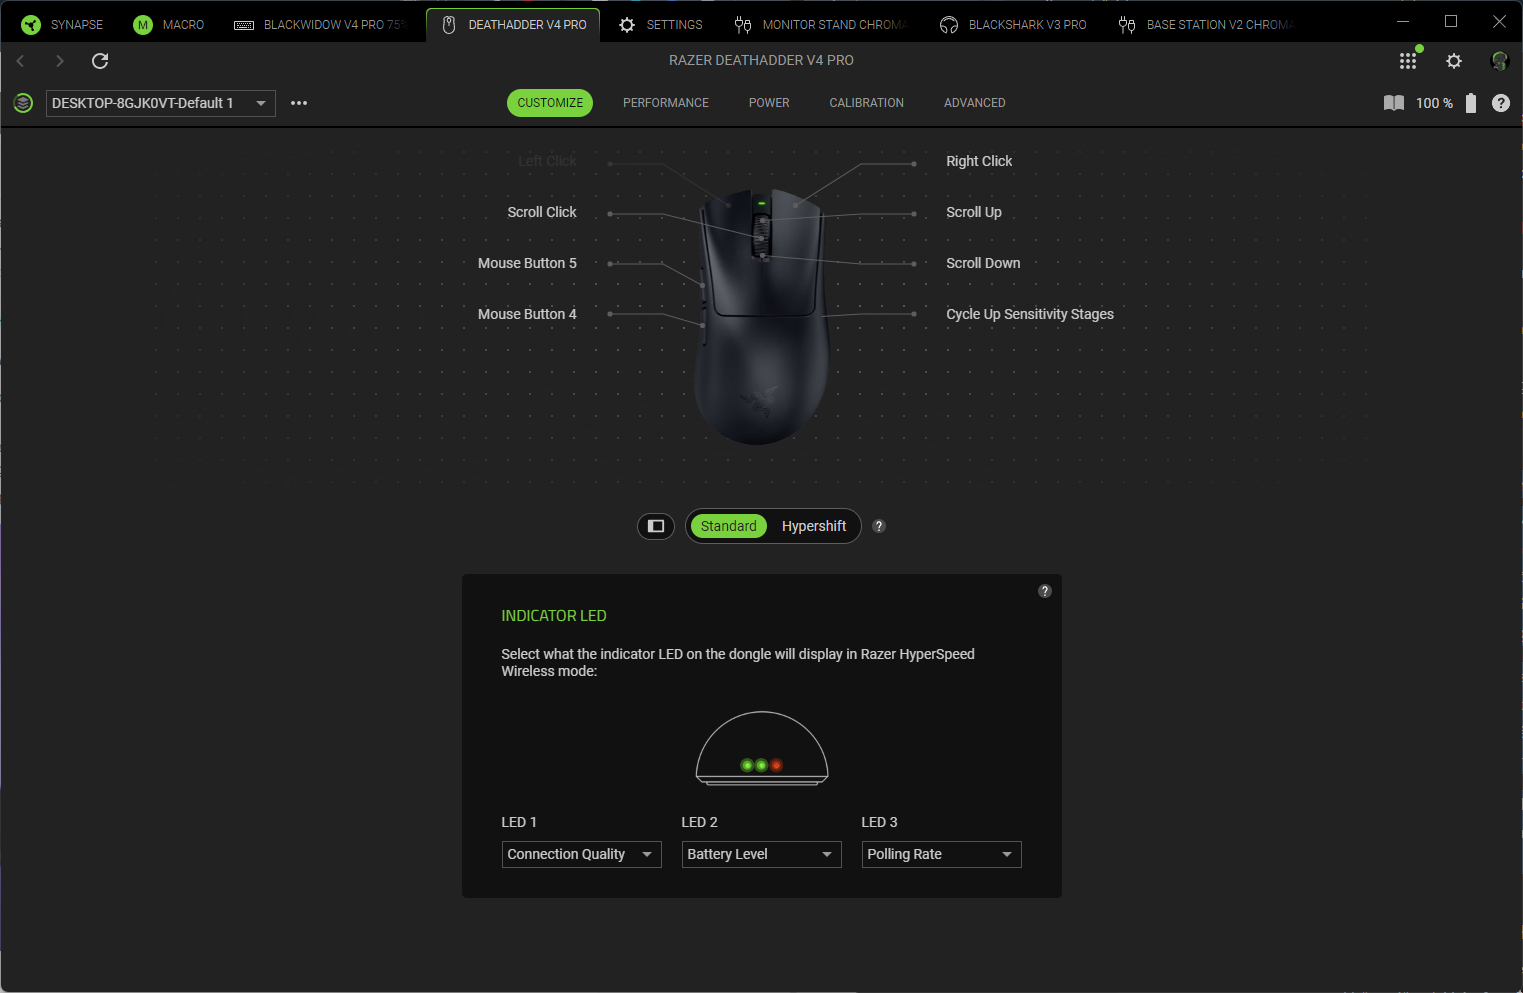Select the Customize section
Viewport: 1523px width, 993px height.
(550, 103)
